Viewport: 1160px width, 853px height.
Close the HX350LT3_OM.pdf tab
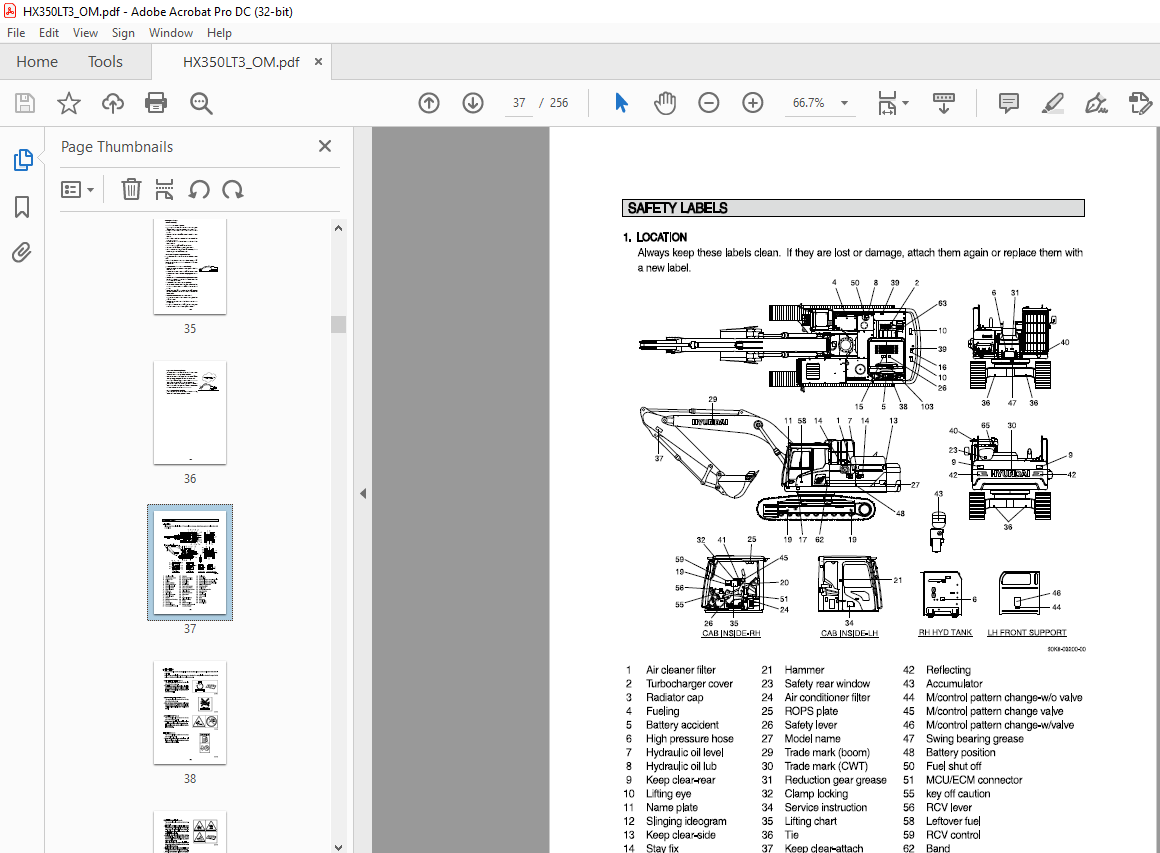coord(318,61)
